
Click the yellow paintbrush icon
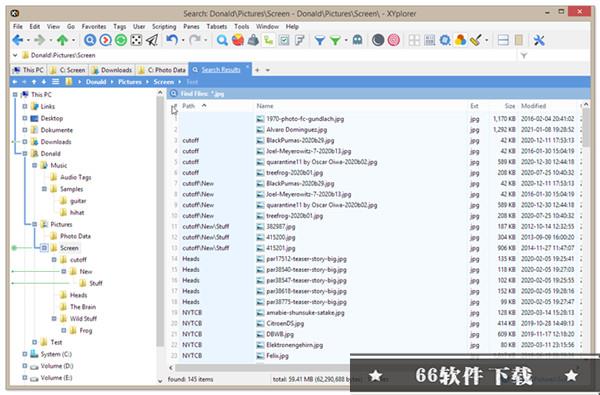pyautogui.click(x=476, y=40)
